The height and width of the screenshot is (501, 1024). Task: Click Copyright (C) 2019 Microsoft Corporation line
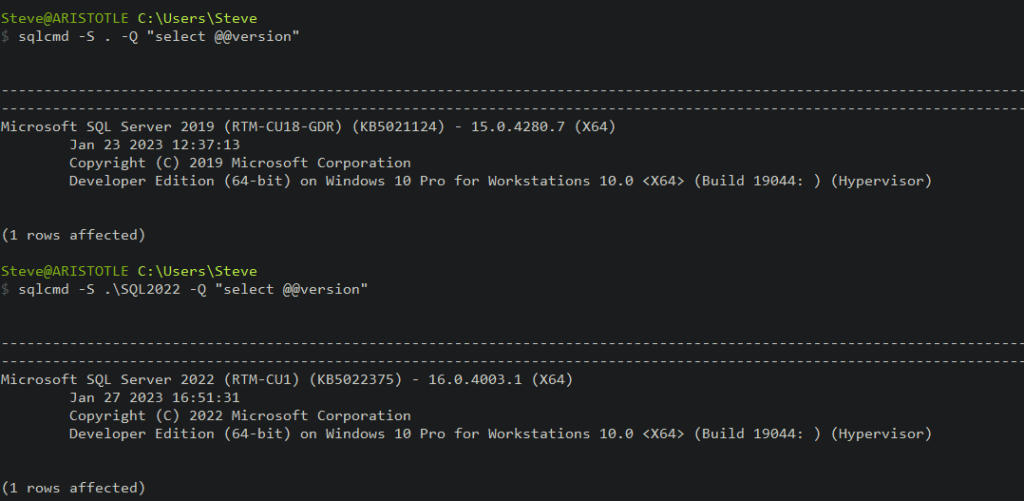point(239,163)
